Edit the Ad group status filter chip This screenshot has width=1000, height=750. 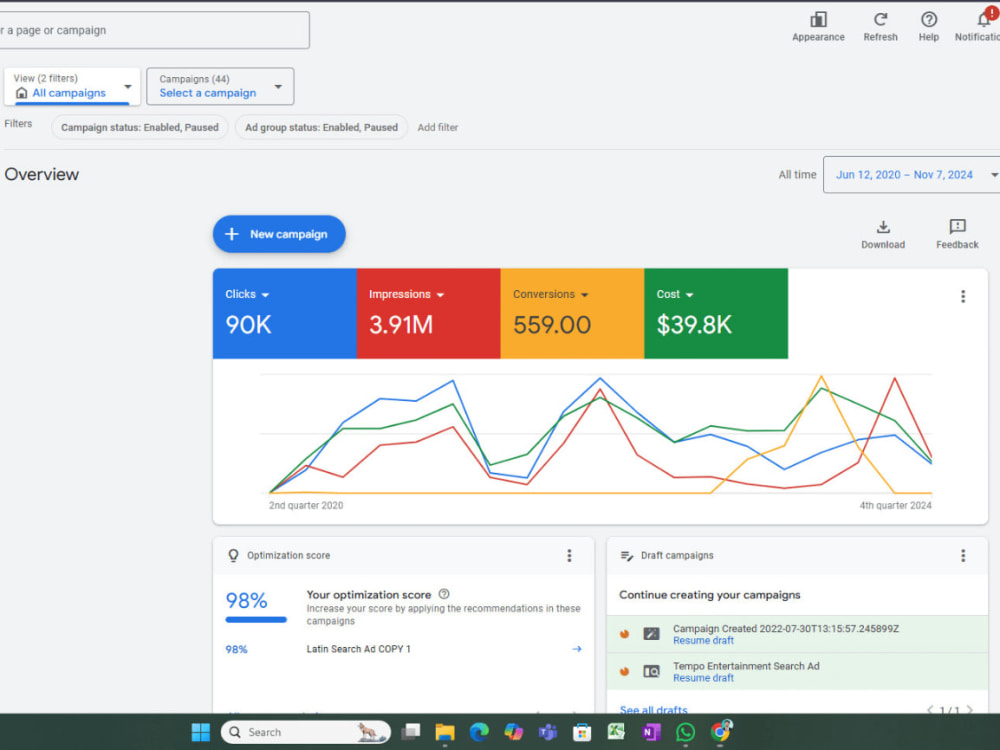pyautogui.click(x=321, y=128)
